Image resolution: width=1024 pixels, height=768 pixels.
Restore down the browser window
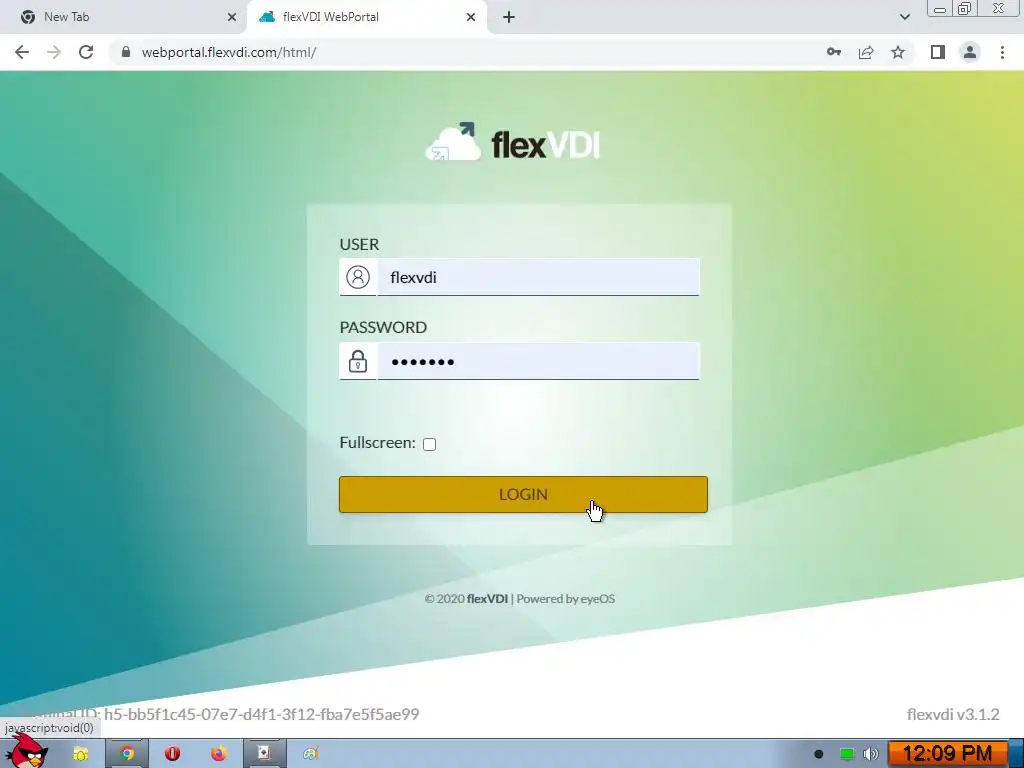coord(965,8)
